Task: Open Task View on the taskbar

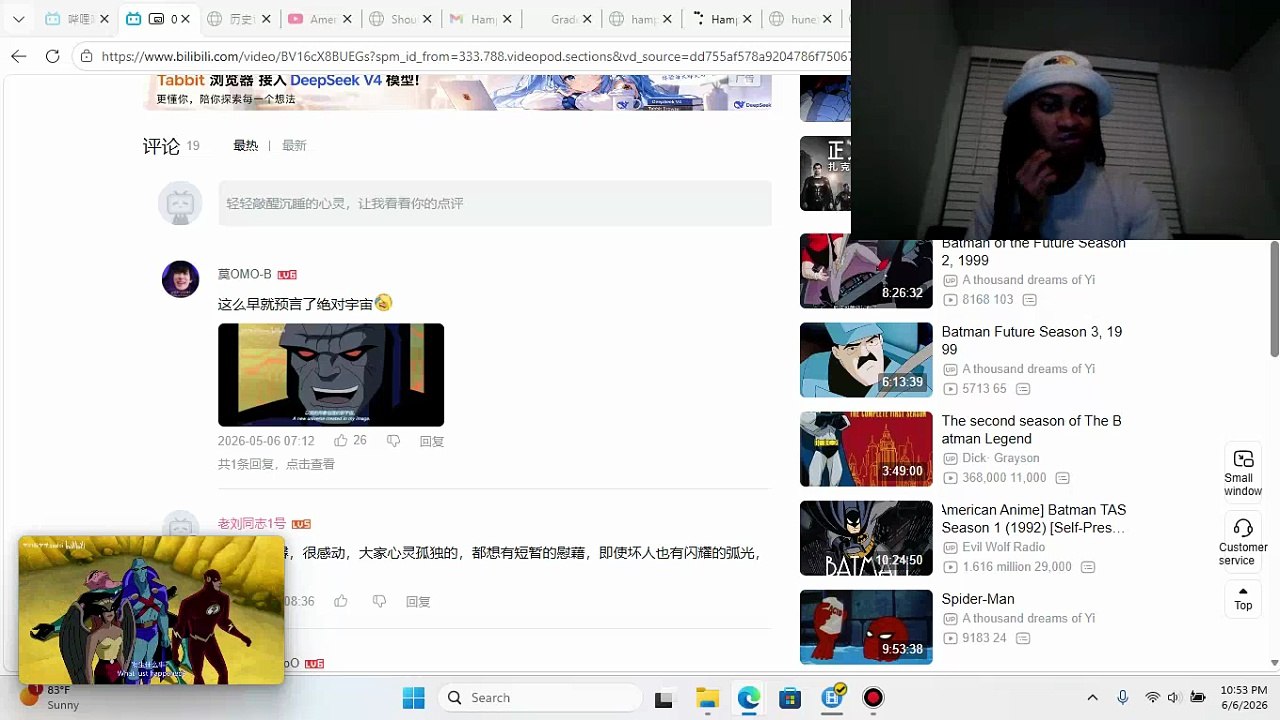Action: click(664, 698)
